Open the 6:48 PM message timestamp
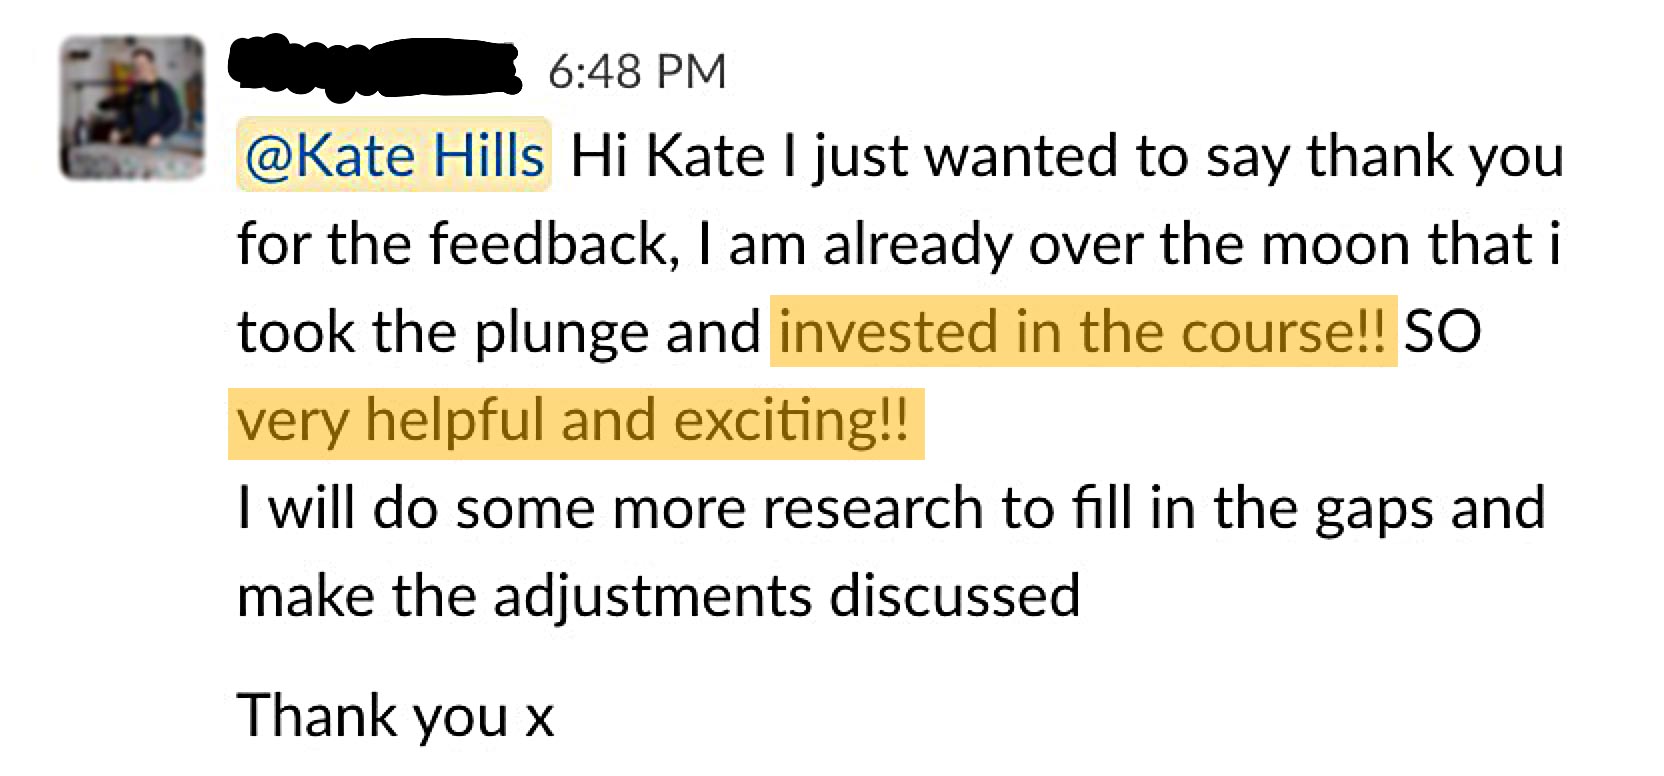The height and width of the screenshot is (776, 1664). click(x=638, y=71)
